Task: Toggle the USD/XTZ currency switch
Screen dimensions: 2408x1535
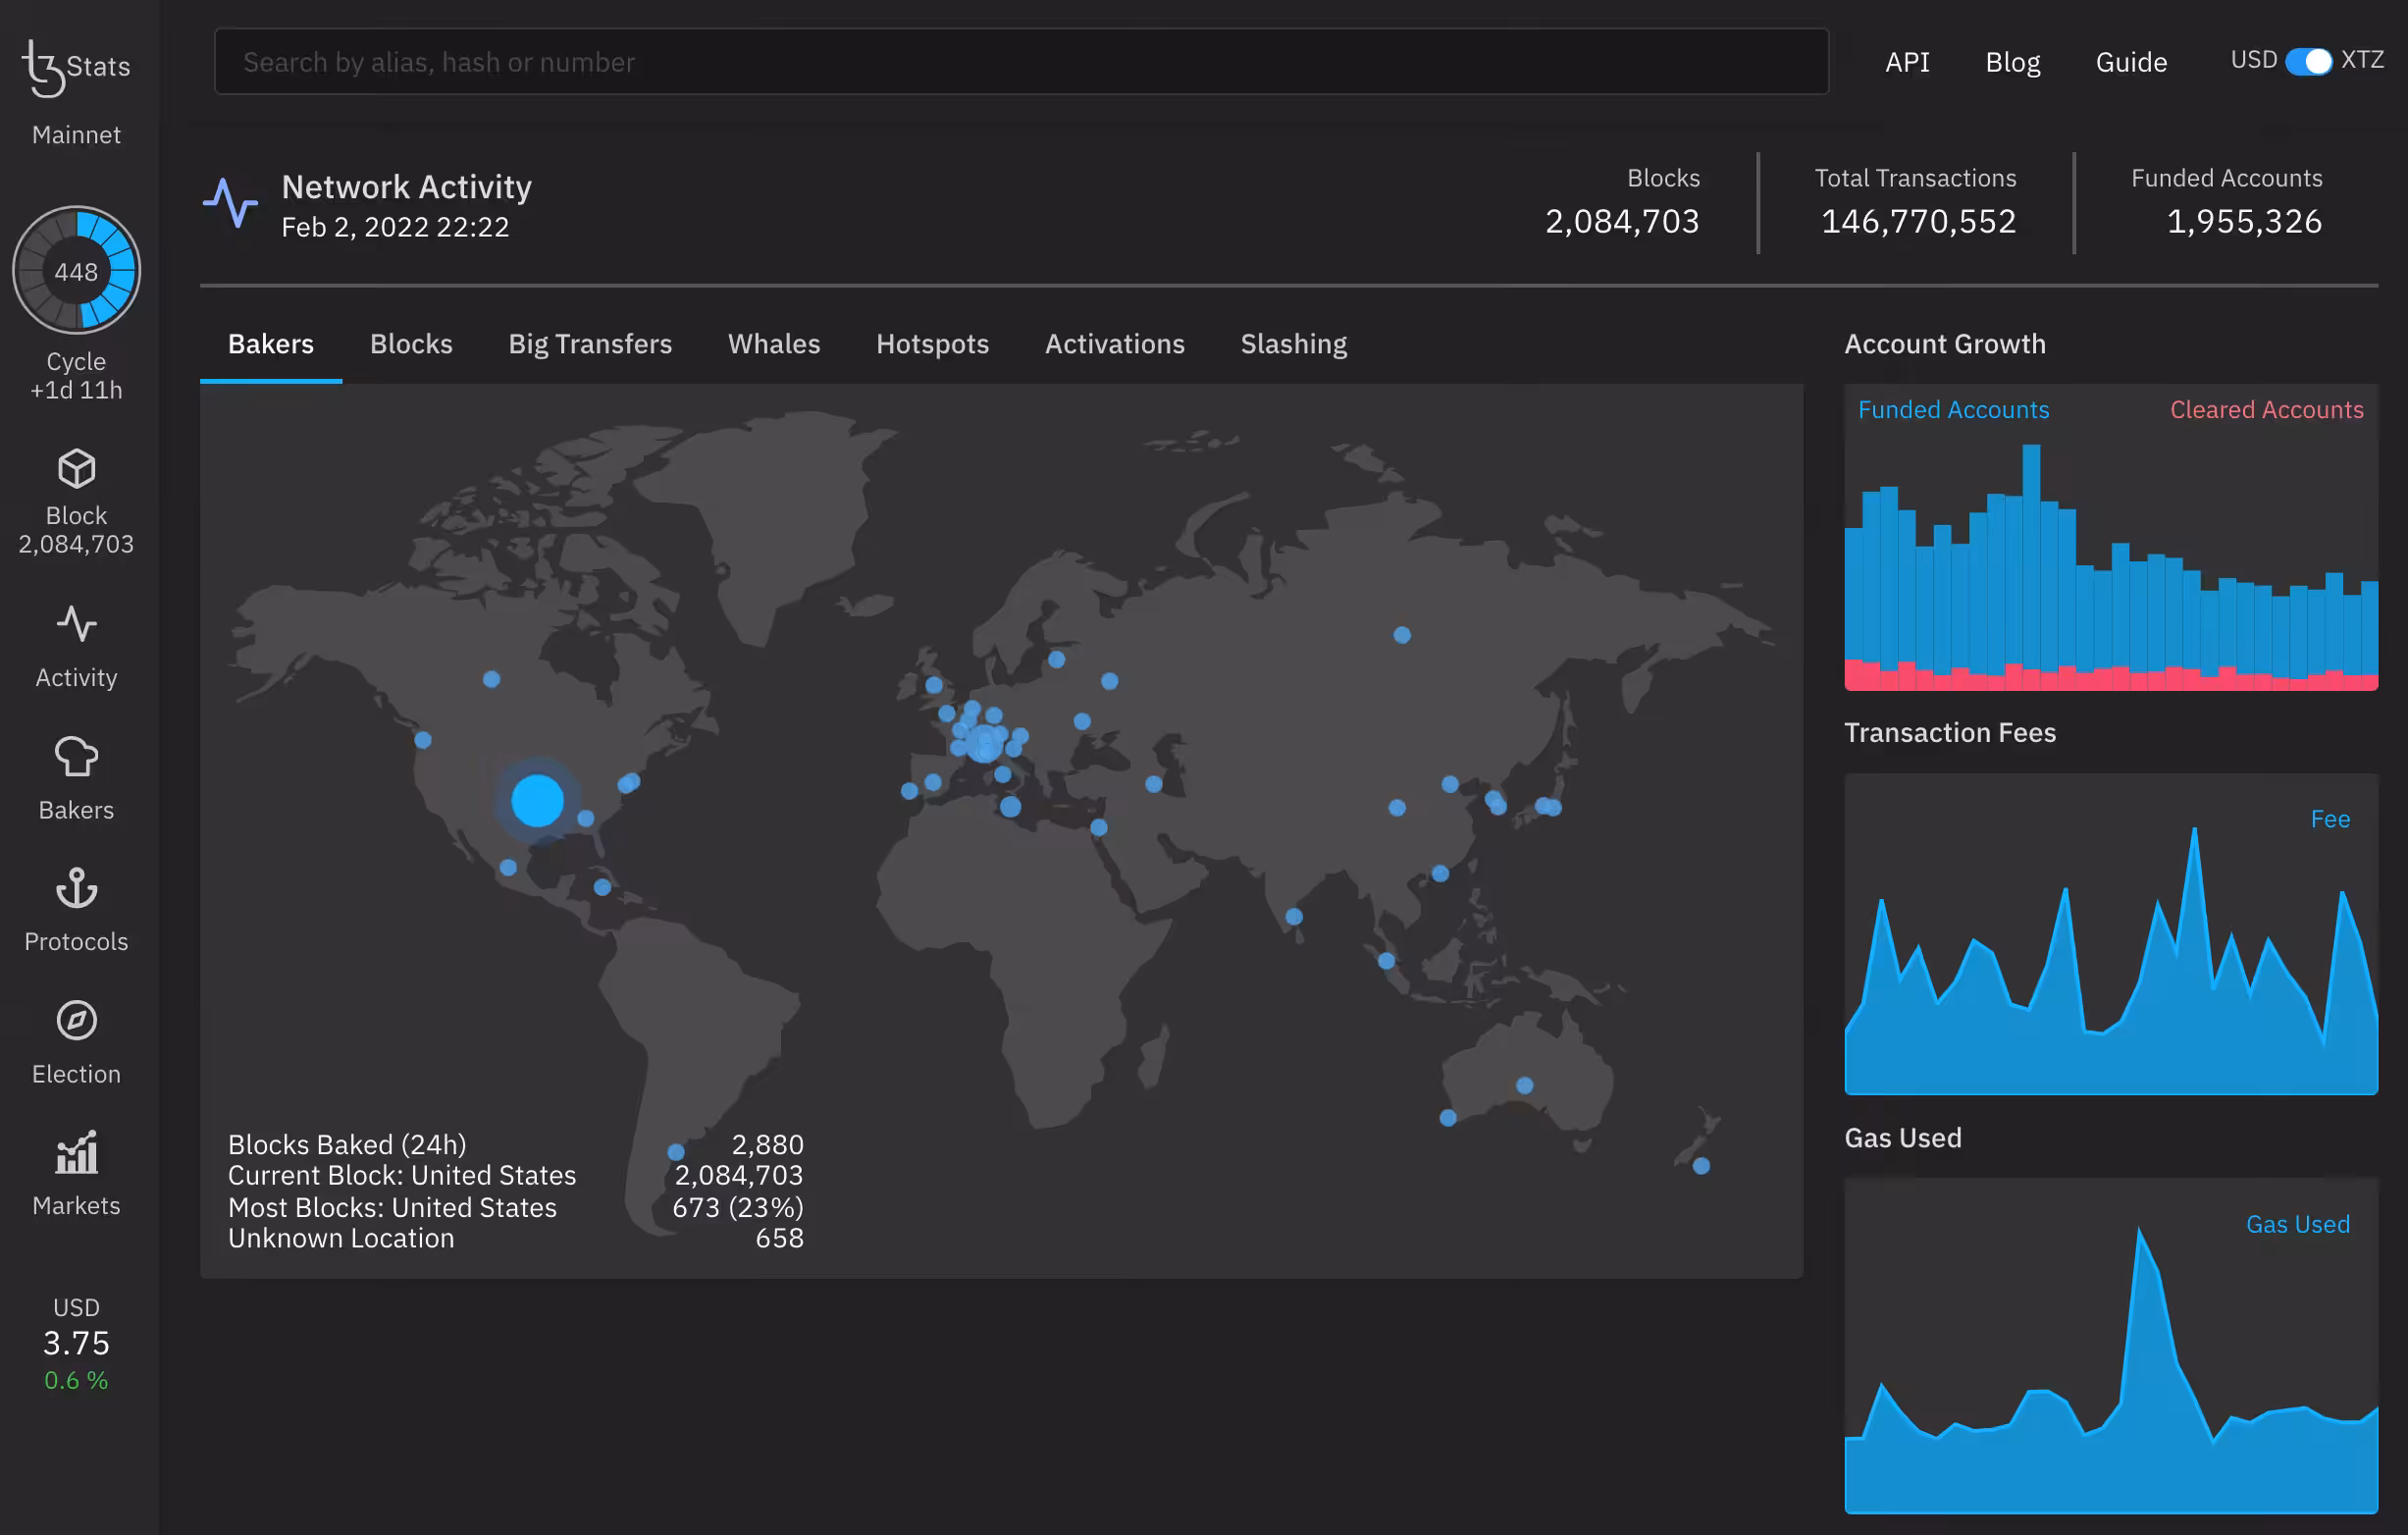Action: point(2308,61)
